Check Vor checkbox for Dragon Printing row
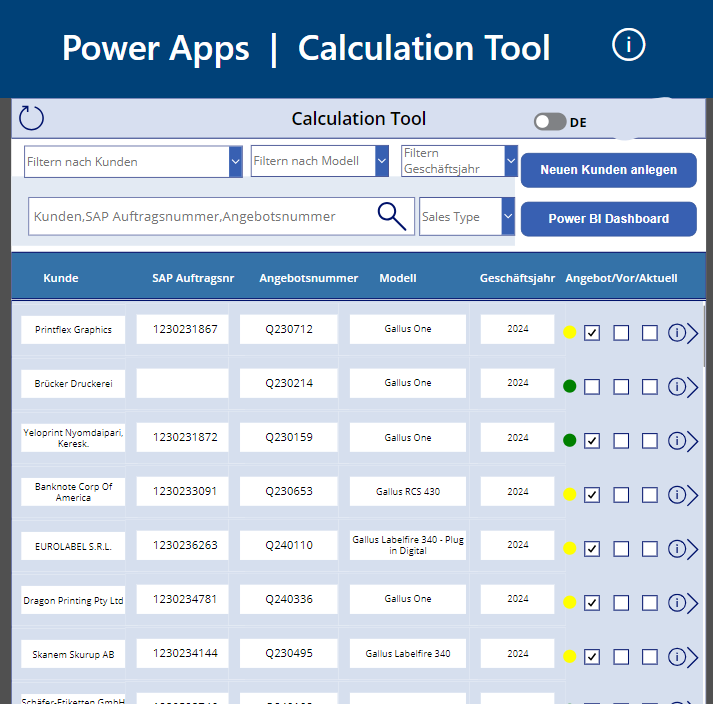 click(x=621, y=603)
